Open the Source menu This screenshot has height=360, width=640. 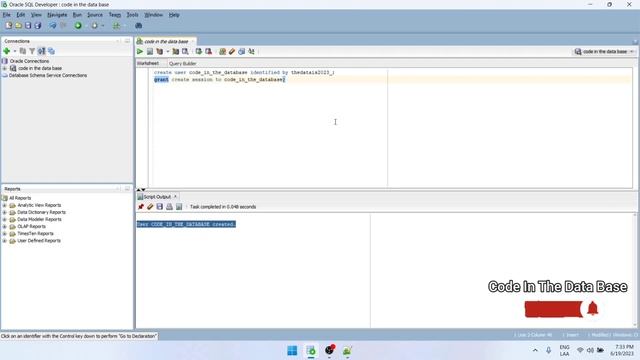(95, 15)
